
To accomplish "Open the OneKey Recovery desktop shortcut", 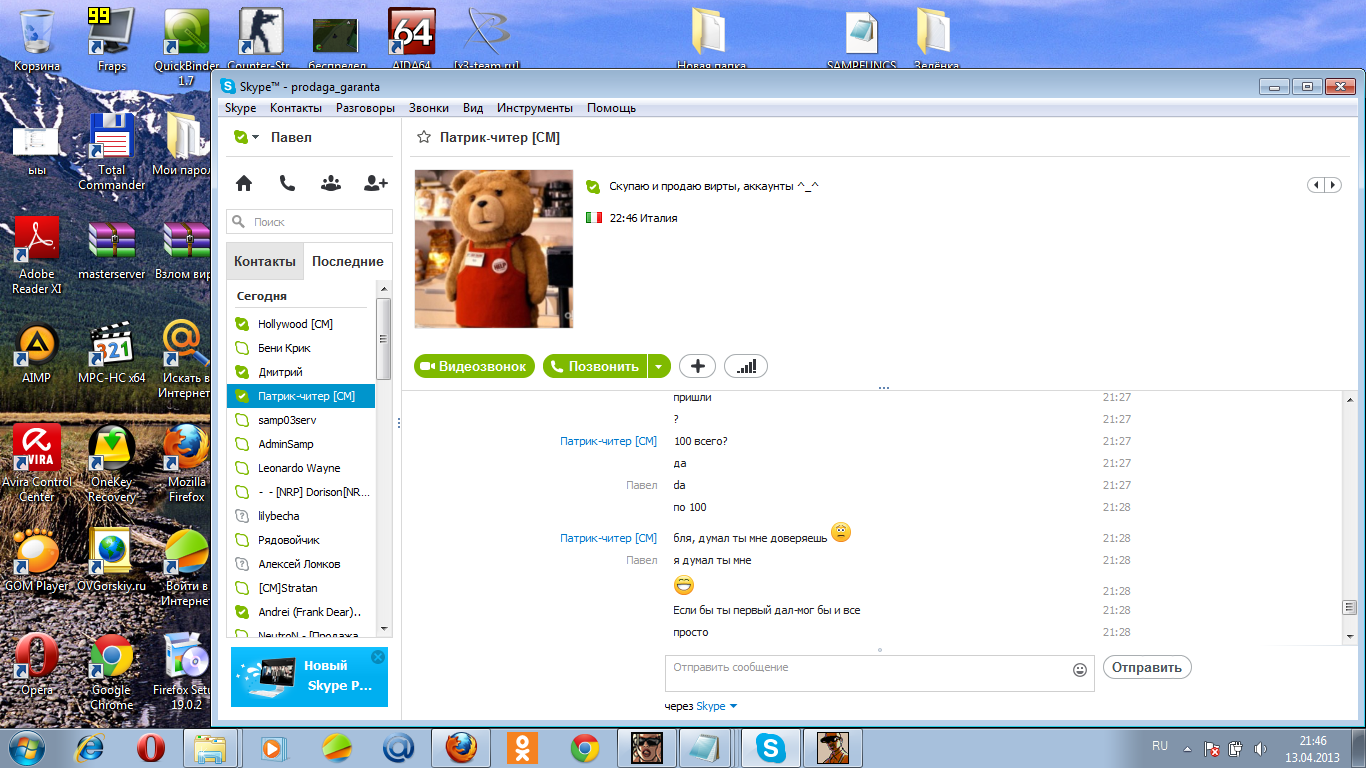I will click(x=112, y=462).
